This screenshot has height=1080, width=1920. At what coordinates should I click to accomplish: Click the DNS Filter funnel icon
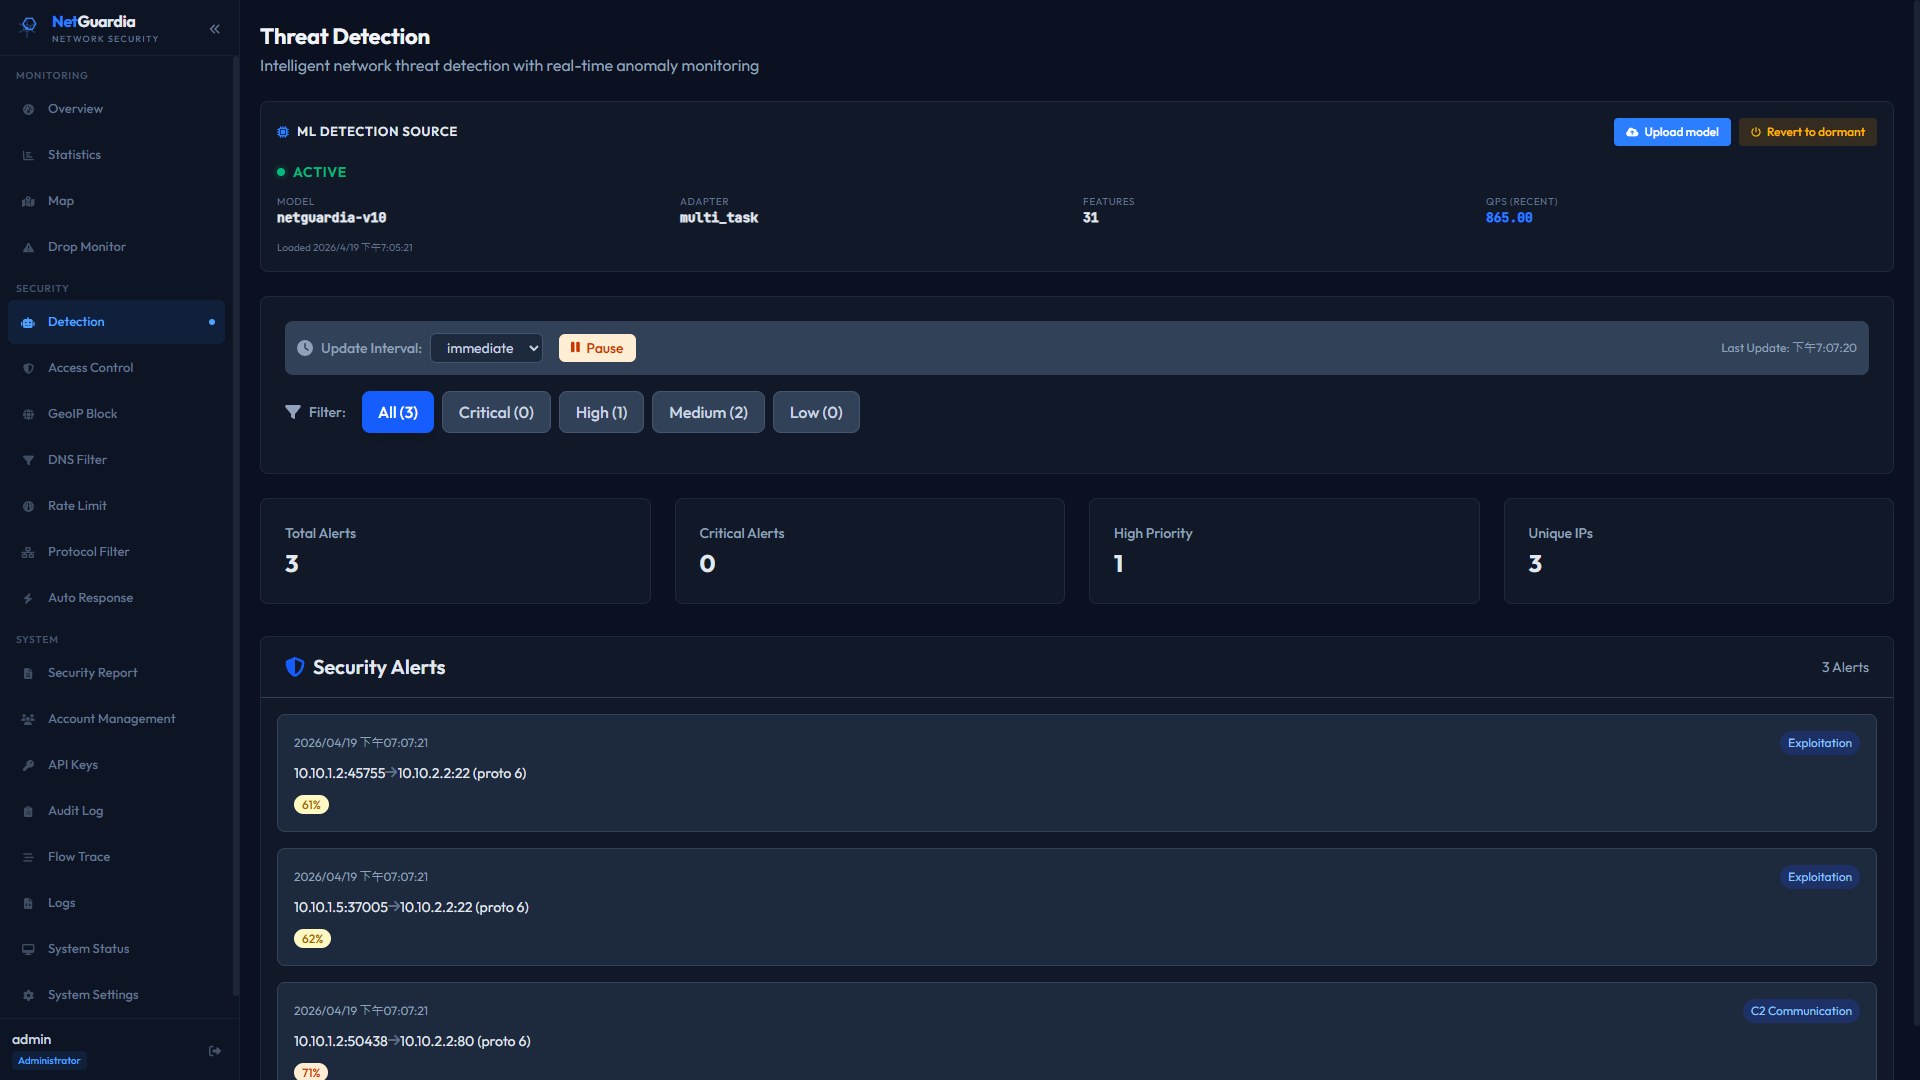[28, 461]
